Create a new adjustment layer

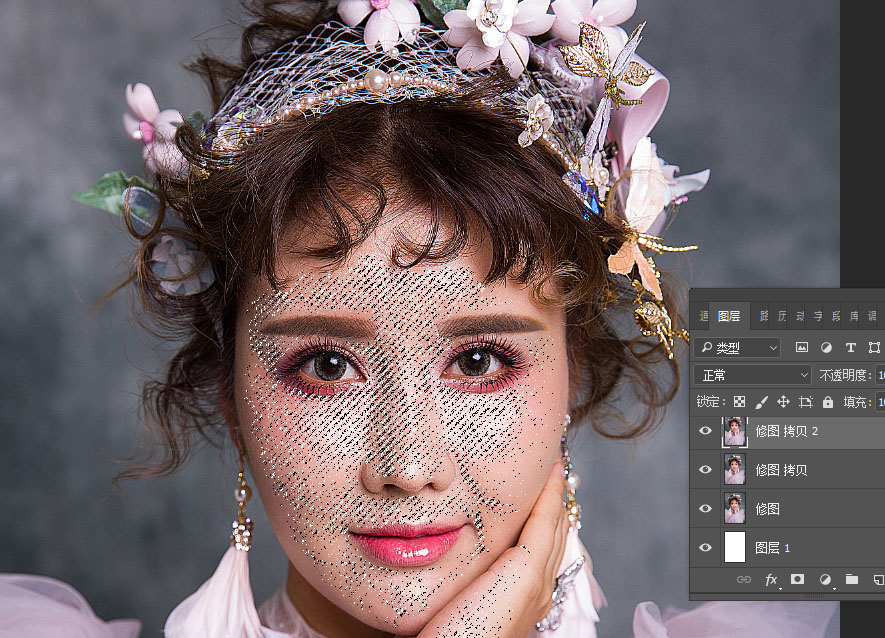[825, 580]
